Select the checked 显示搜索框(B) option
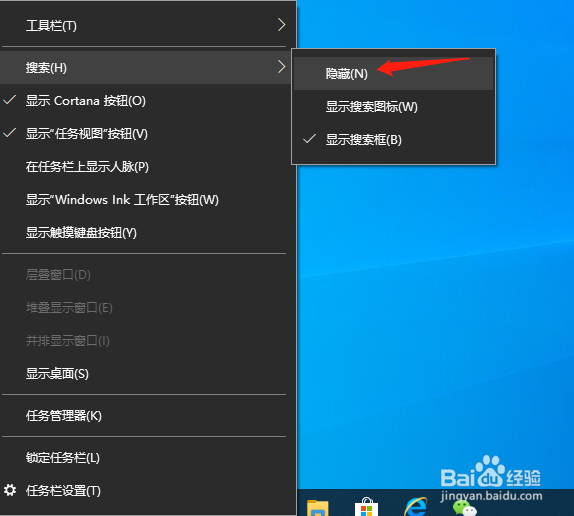The width and height of the screenshot is (574, 516). (394, 140)
